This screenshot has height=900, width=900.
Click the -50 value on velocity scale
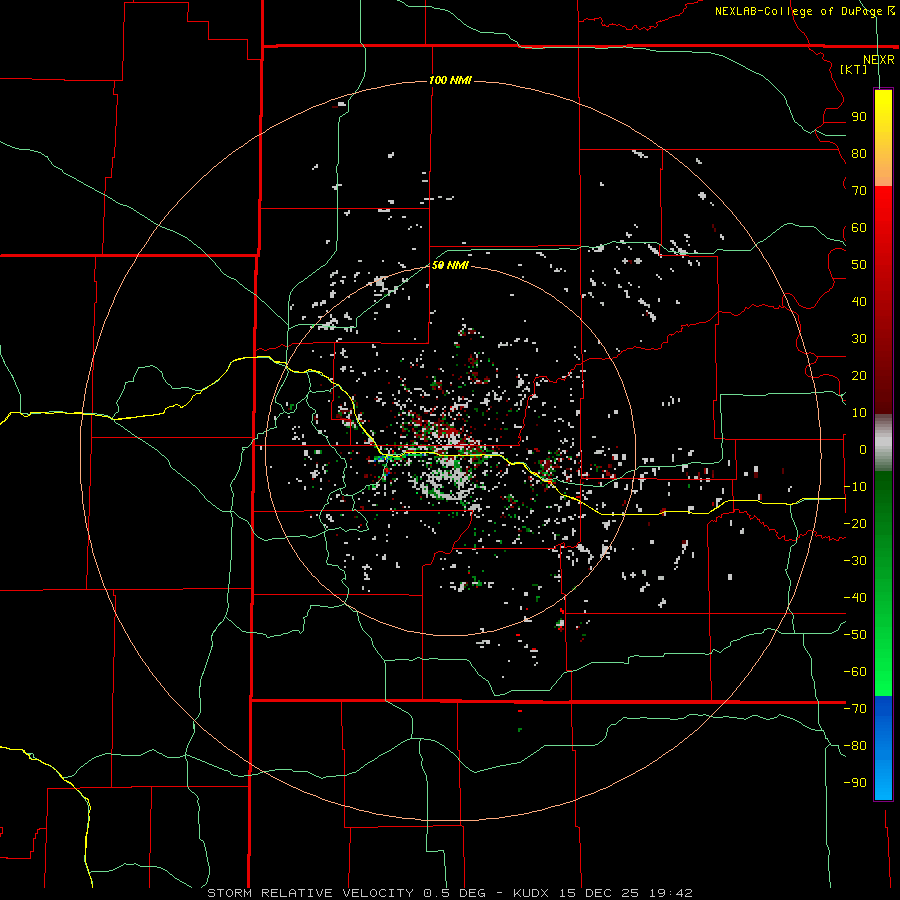tap(855, 635)
